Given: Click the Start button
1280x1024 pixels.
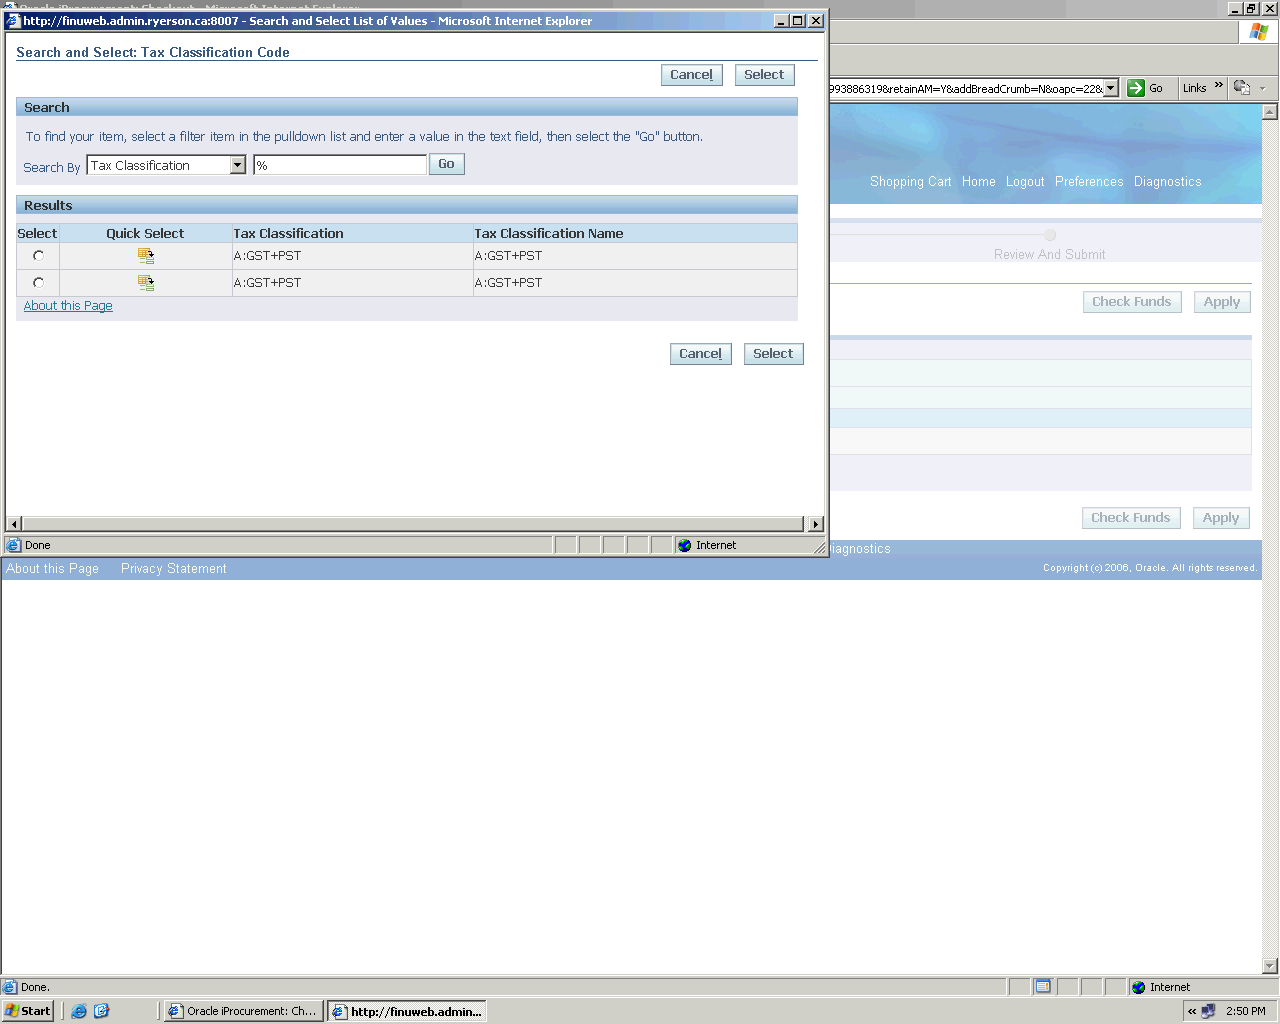Looking at the screenshot, I should pyautogui.click(x=28, y=1011).
